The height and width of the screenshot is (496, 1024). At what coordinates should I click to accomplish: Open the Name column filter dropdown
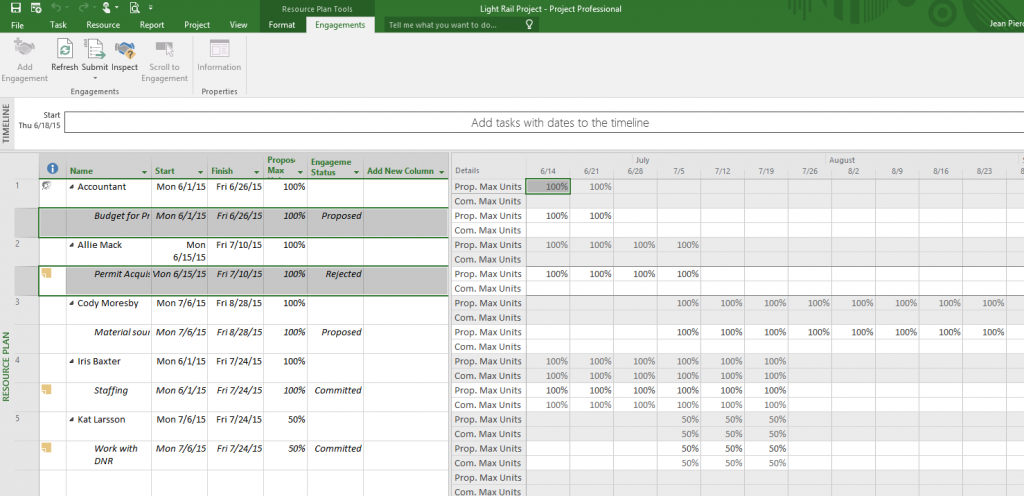click(145, 172)
